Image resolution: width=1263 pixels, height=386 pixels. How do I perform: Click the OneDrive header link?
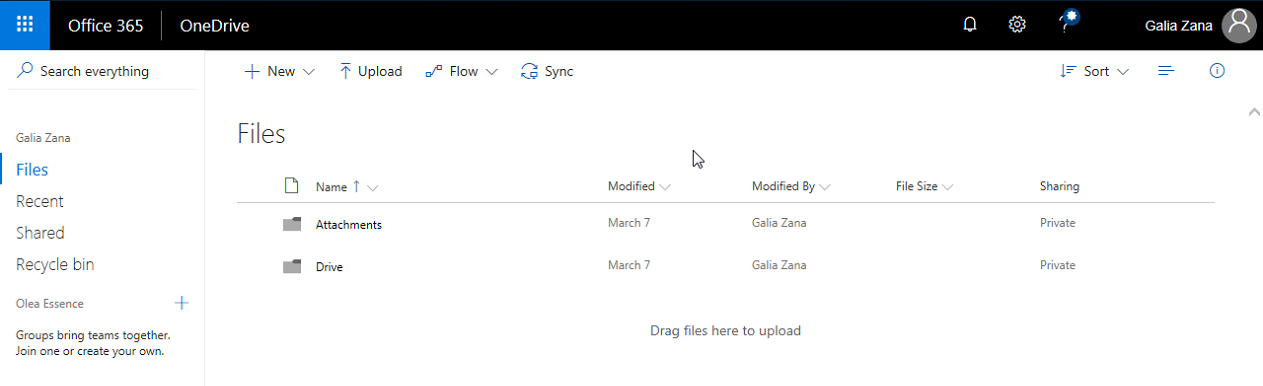(214, 26)
